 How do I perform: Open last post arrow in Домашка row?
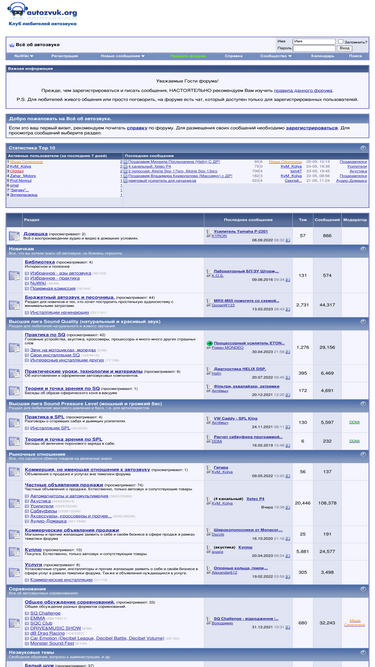[x=288, y=240]
